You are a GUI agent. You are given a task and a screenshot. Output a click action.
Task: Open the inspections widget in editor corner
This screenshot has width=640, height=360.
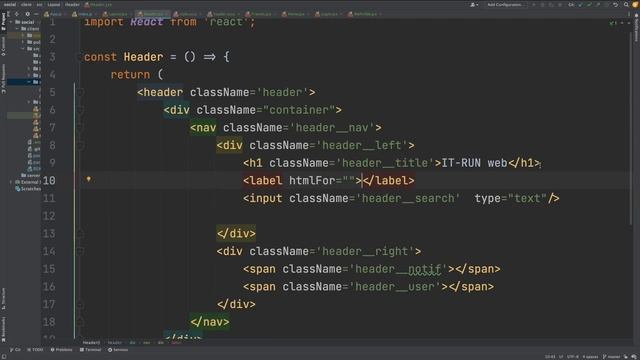(613, 23)
